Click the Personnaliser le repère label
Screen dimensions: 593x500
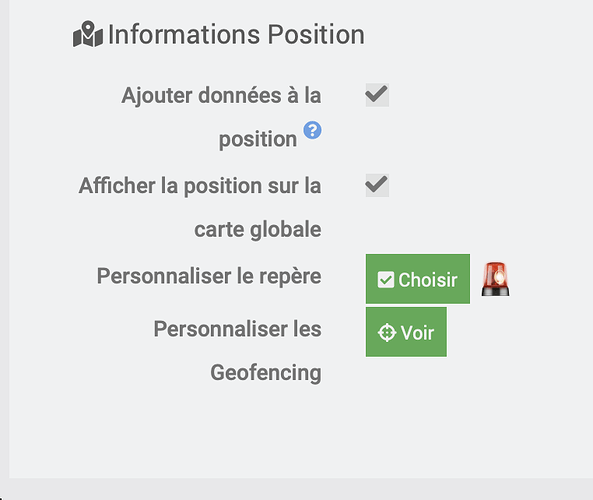pyautogui.click(x=209, y=276)
